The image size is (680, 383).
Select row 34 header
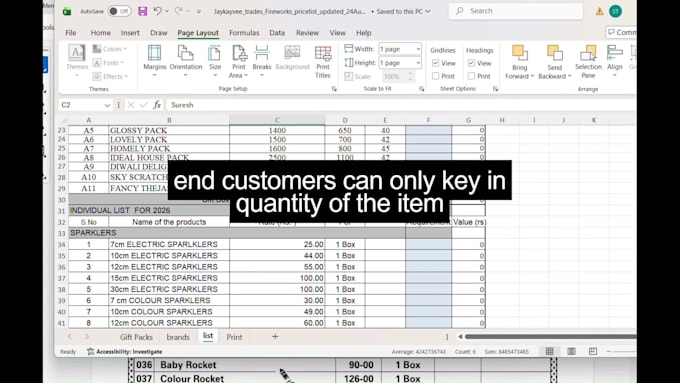[x=62, y=245]
